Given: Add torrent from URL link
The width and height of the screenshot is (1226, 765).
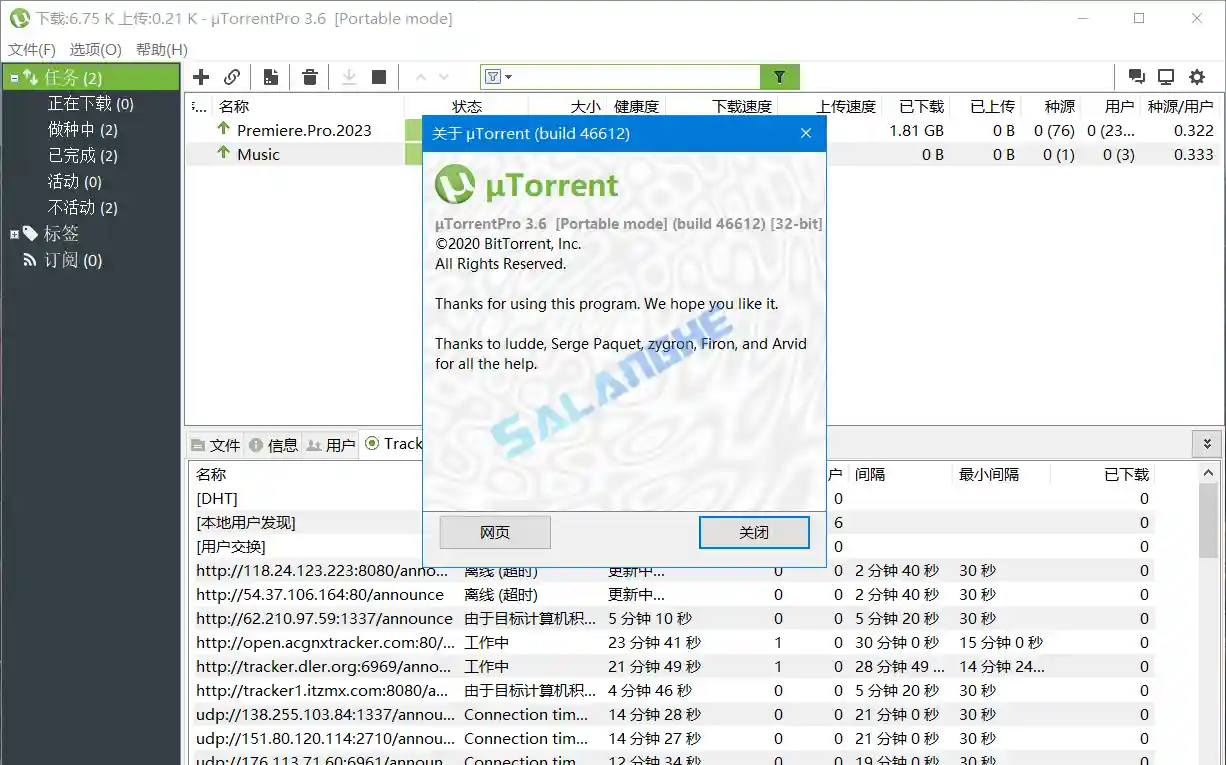Looking at the screenshot, I should 232,76.
